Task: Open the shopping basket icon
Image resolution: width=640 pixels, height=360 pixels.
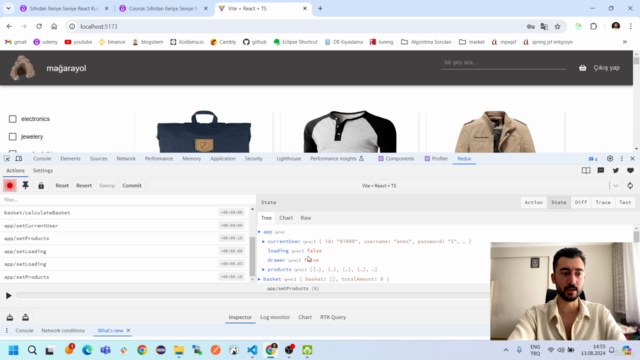Action: click(x=582, y=68)
